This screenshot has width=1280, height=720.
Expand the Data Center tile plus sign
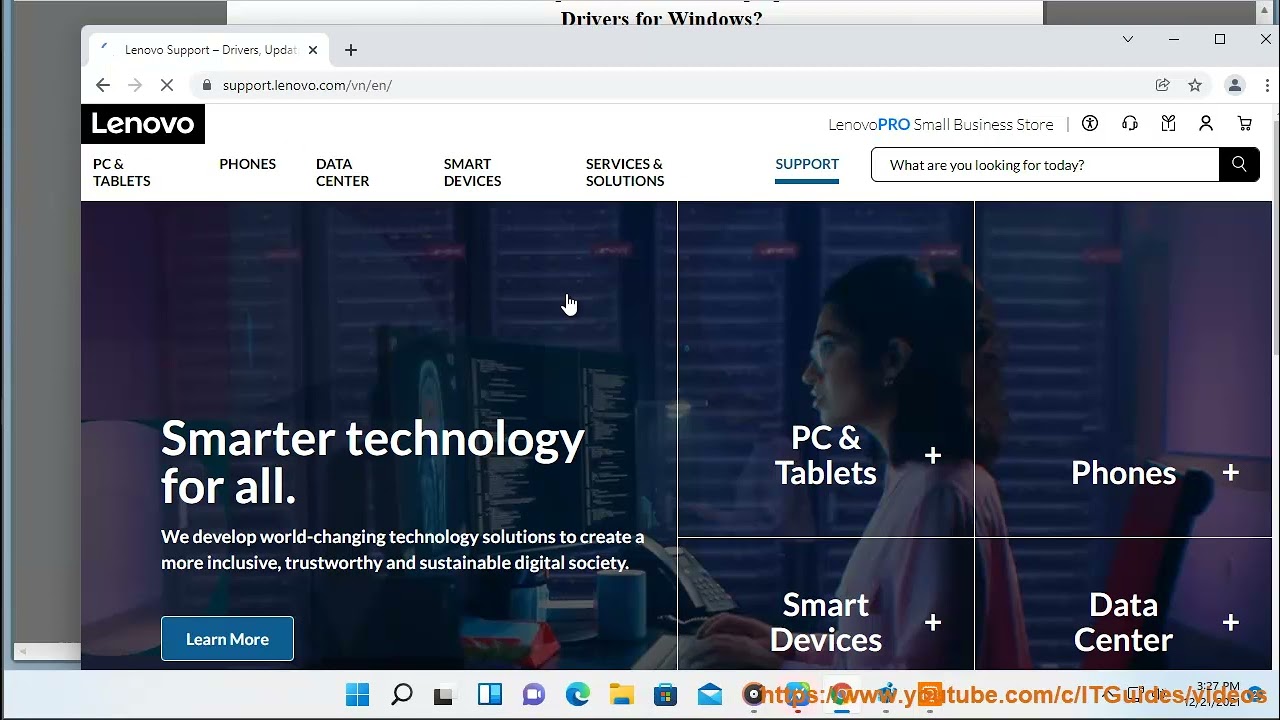pyautogui.click(x=1231, y=623)
